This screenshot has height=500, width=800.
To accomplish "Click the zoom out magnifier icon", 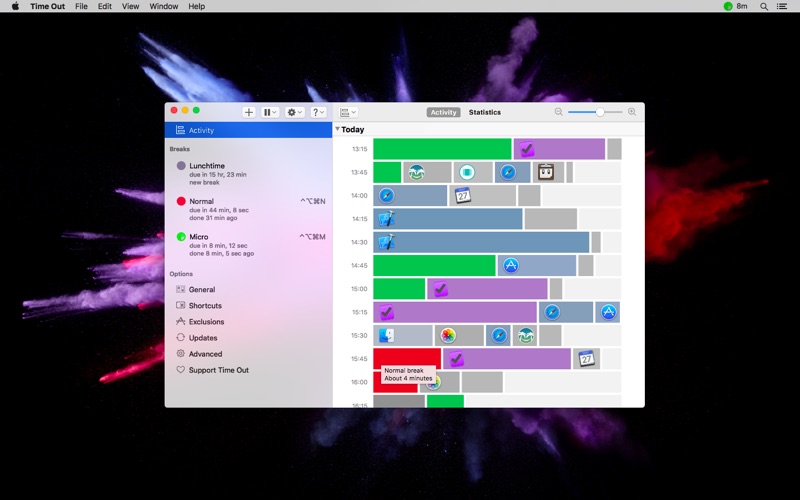I will (559, 112).
